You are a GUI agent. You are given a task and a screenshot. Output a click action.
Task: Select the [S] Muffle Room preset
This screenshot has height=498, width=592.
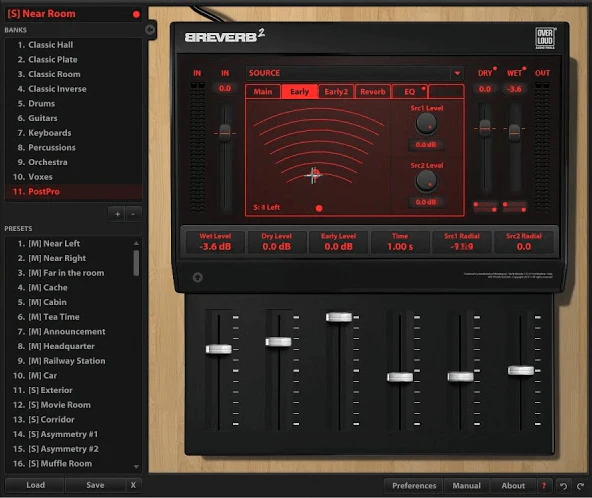coord(69,464)
